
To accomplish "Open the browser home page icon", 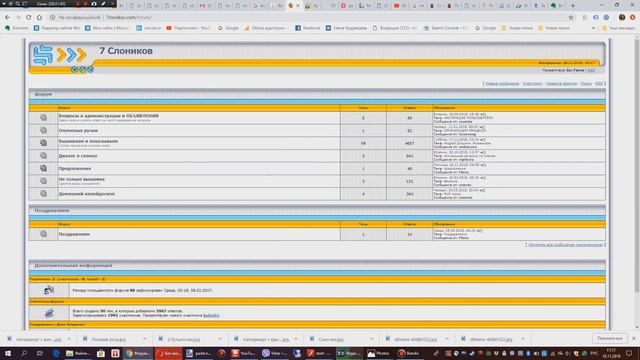I will 39,18.
